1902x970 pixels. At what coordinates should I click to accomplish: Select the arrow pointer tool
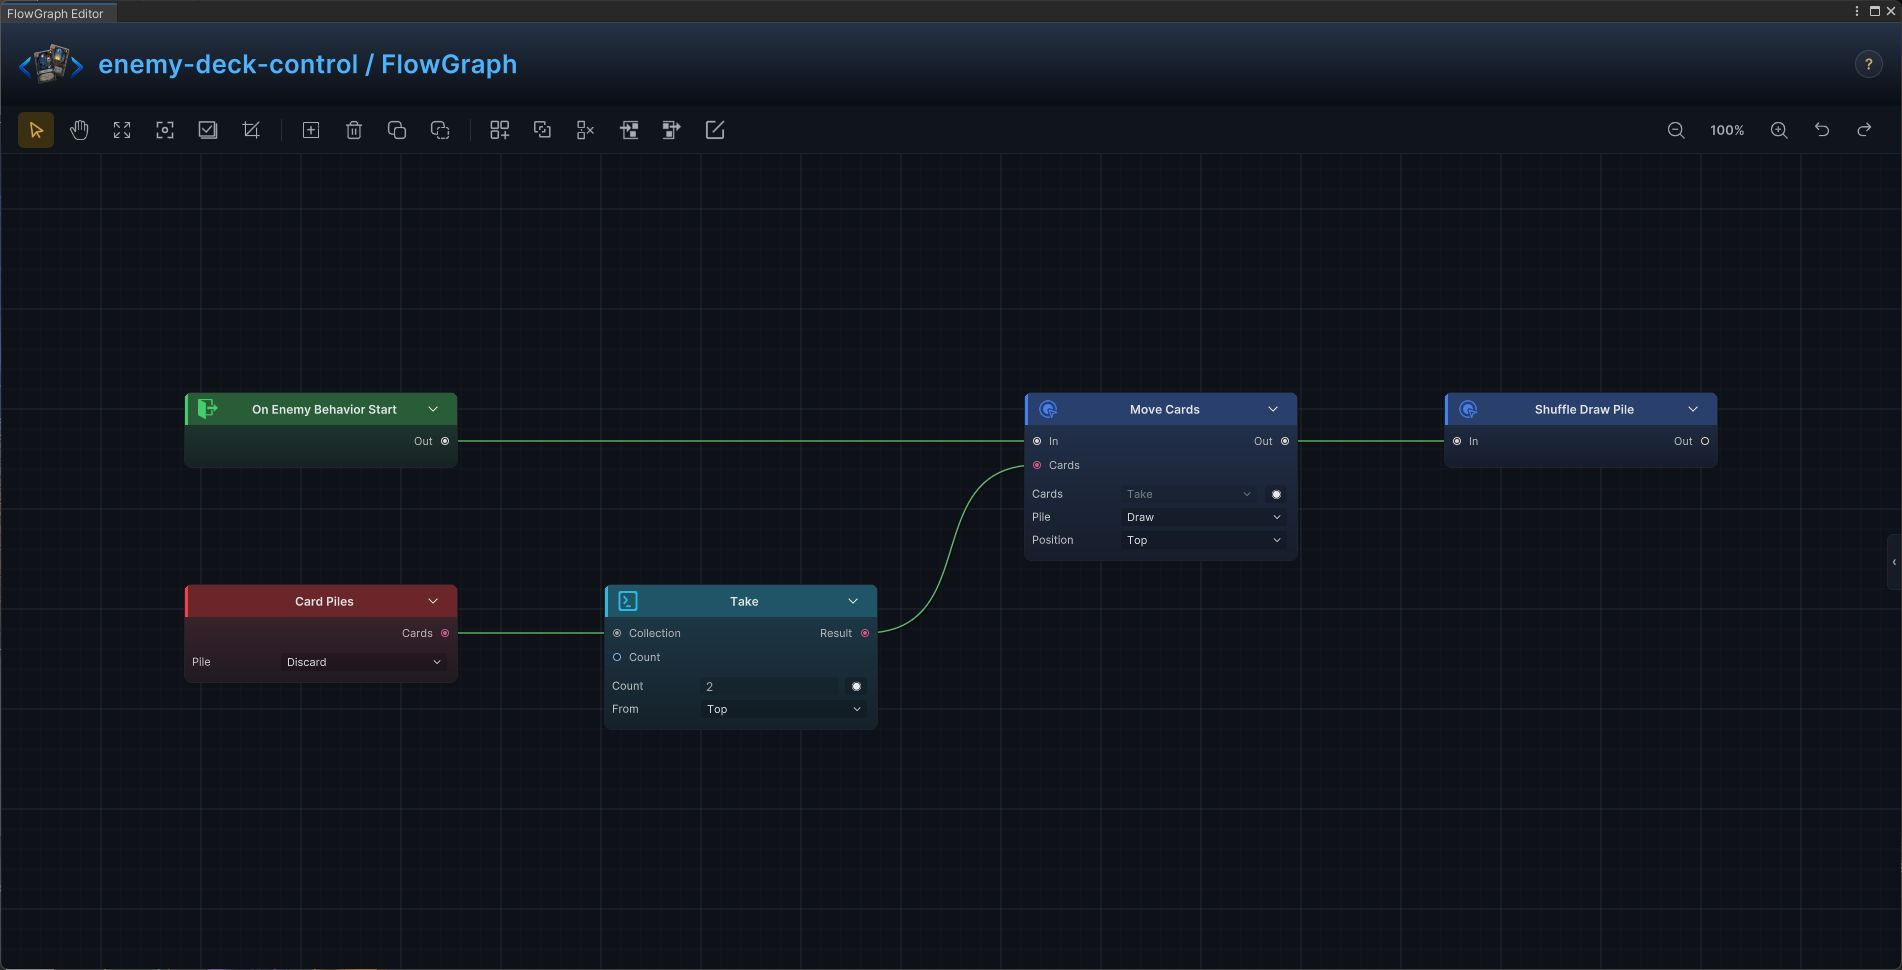[x=36, y=130]
